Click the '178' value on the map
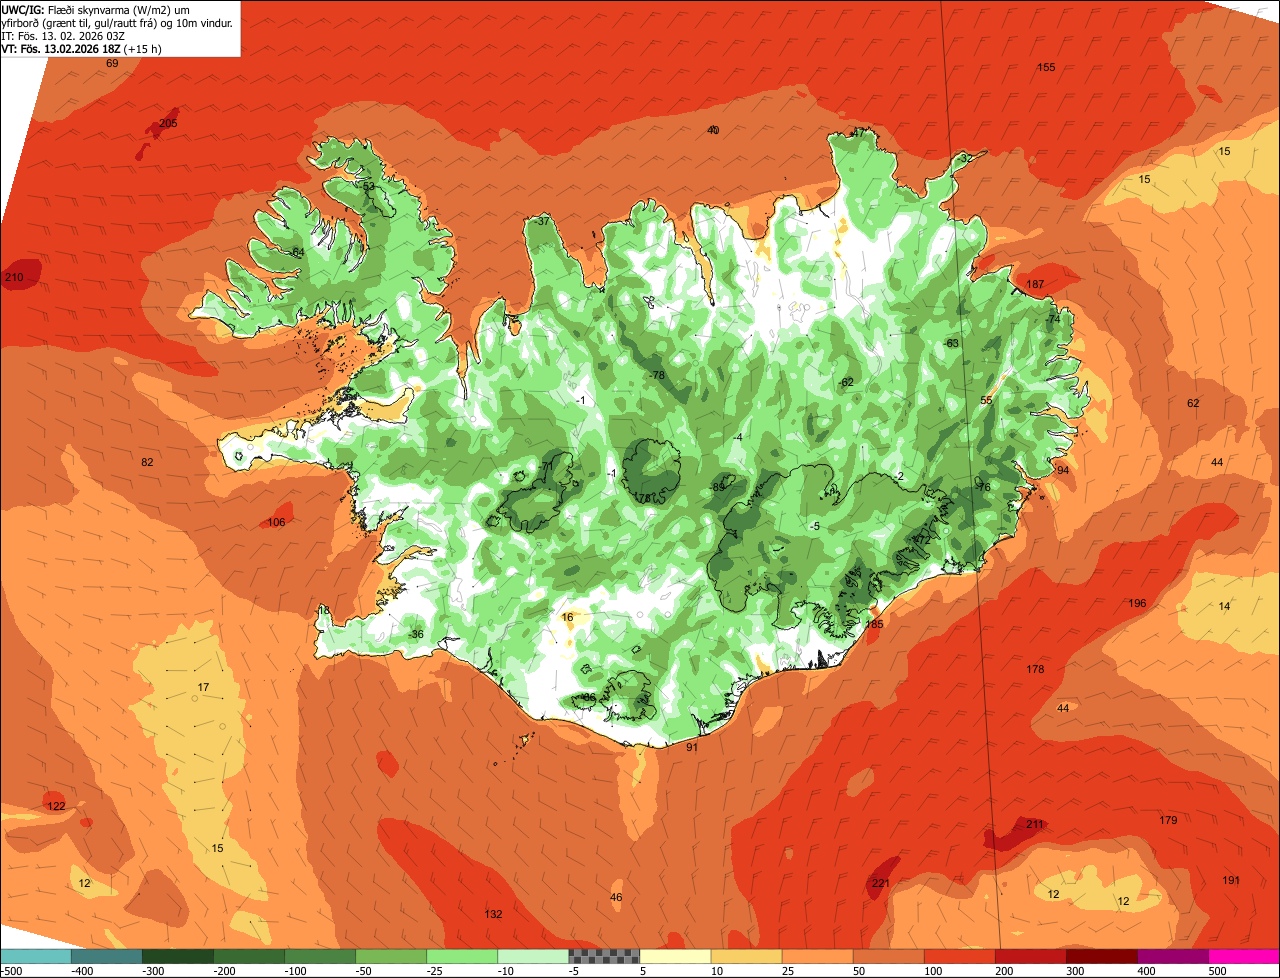This screenshot has width=1280, height=978. tap(1035, 669)
